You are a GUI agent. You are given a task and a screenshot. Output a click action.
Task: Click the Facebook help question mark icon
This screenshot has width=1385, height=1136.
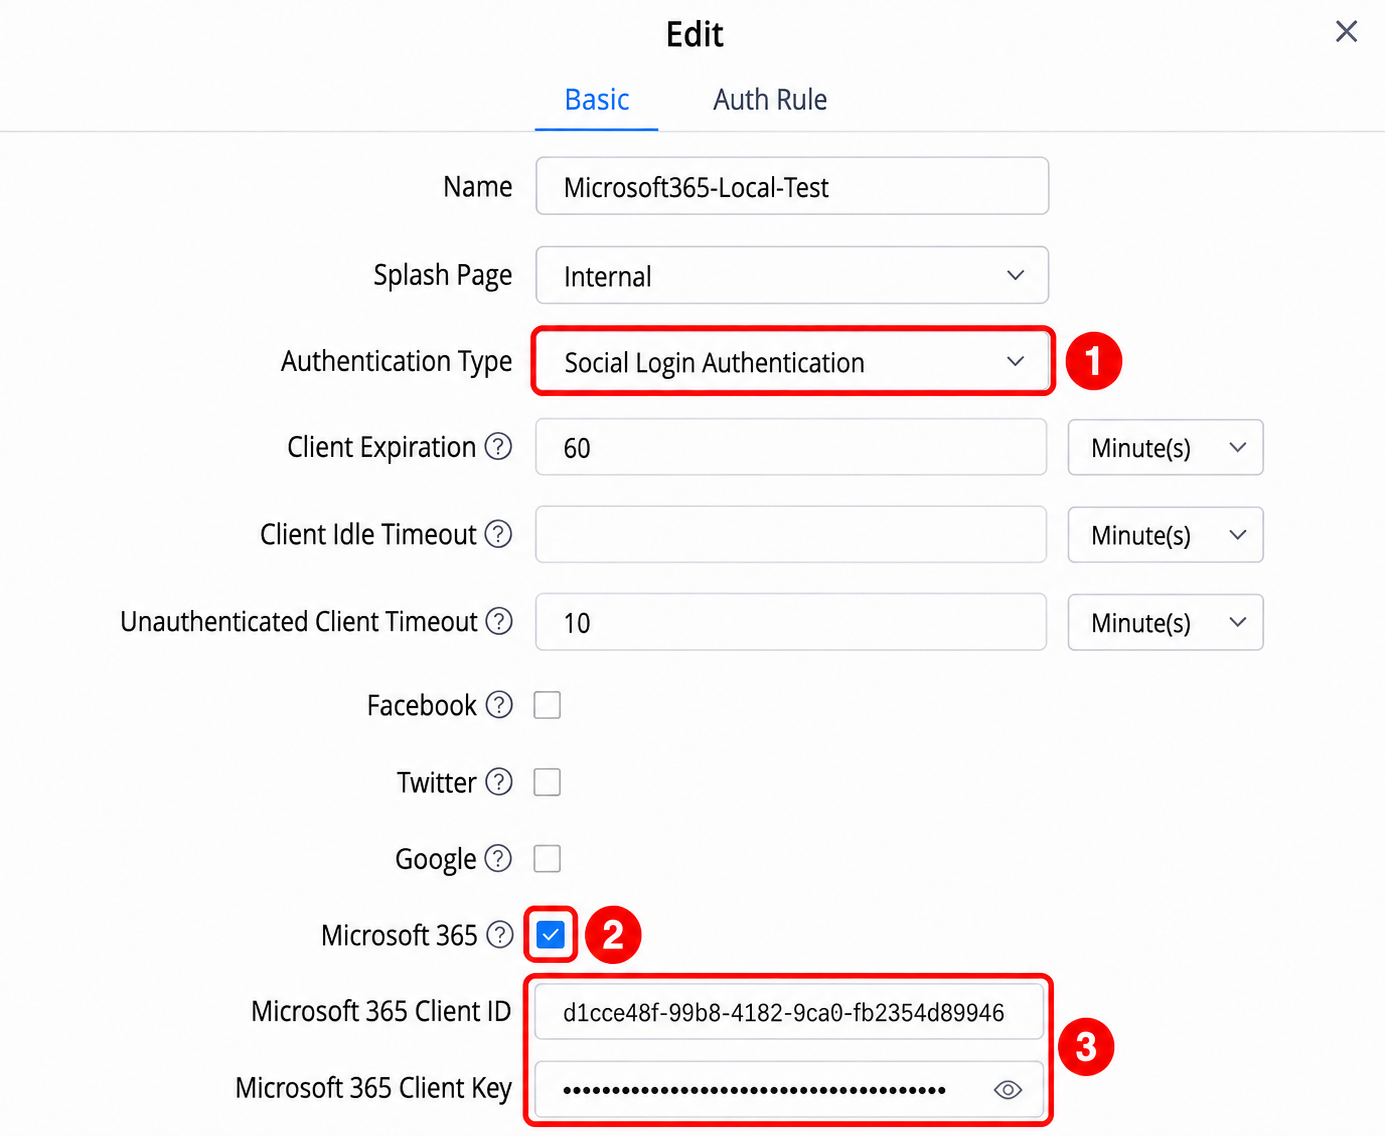pos(499,705)
